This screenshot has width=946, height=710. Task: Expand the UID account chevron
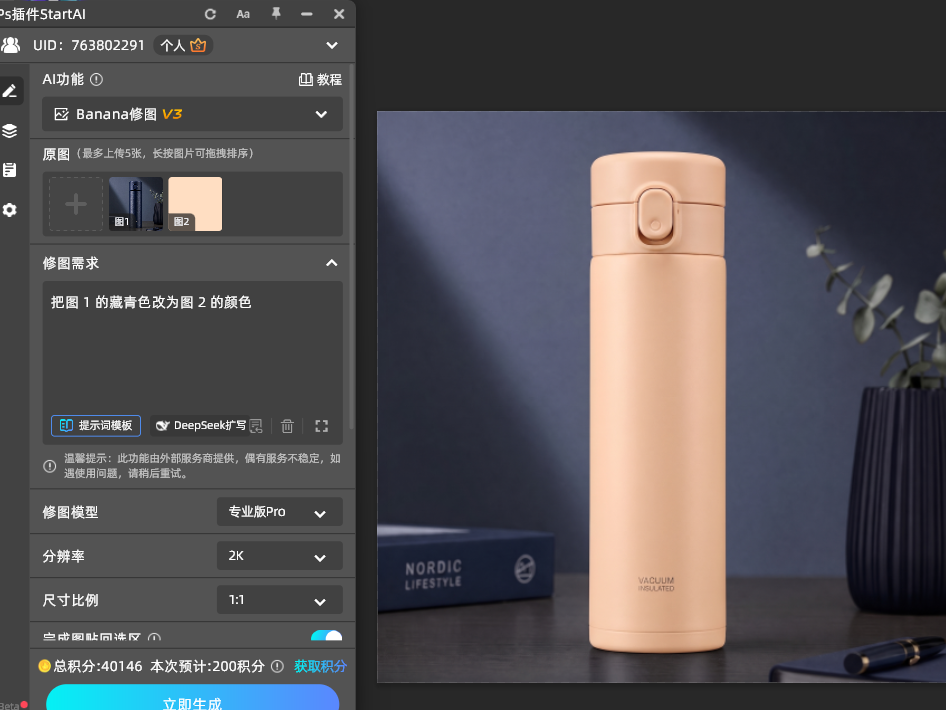tap(332, 45)
